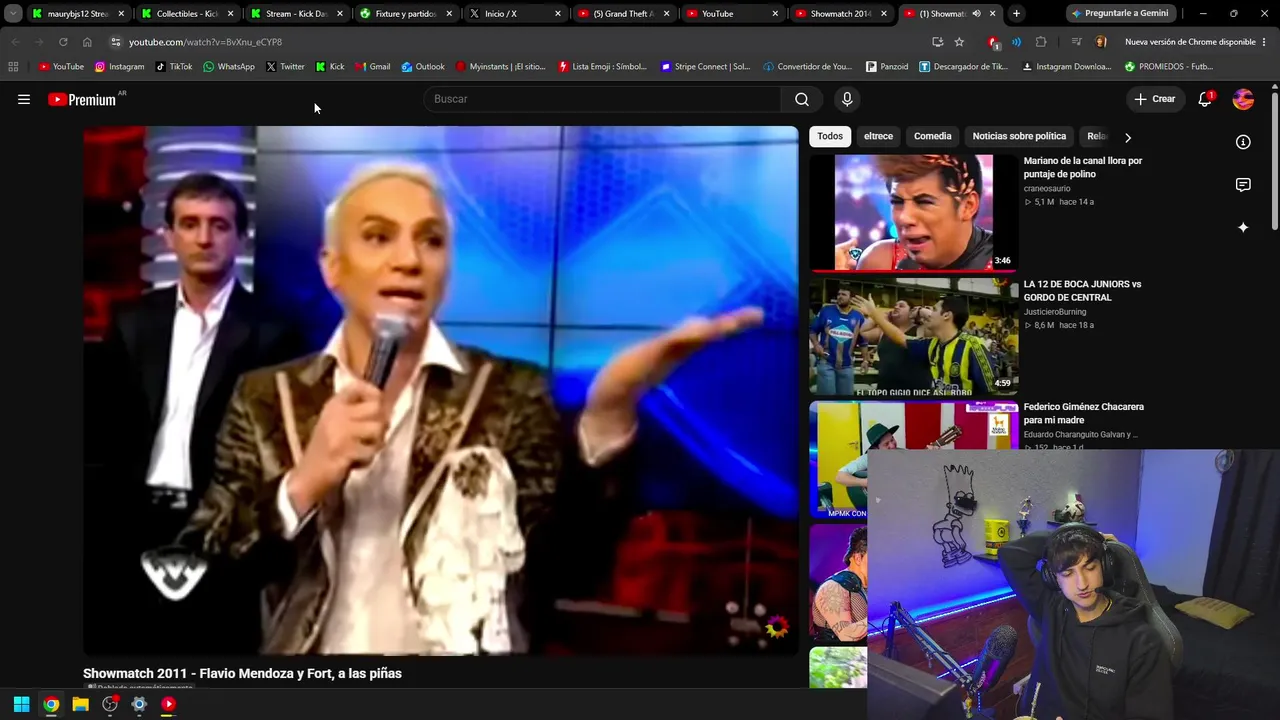Show video description info side icon
Screen dimensions: 1280x720
pyautogui.click(x=1243, y=142)
